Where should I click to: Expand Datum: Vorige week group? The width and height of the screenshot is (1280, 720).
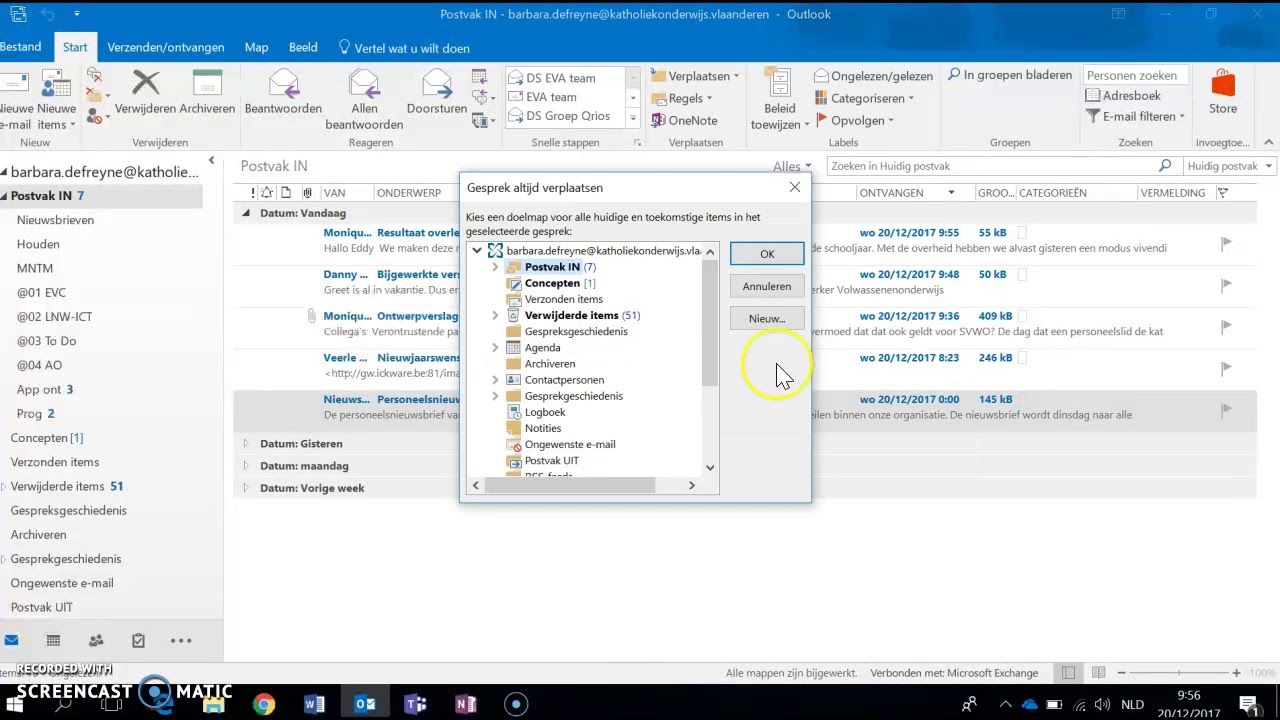click(x=246, y=488)
